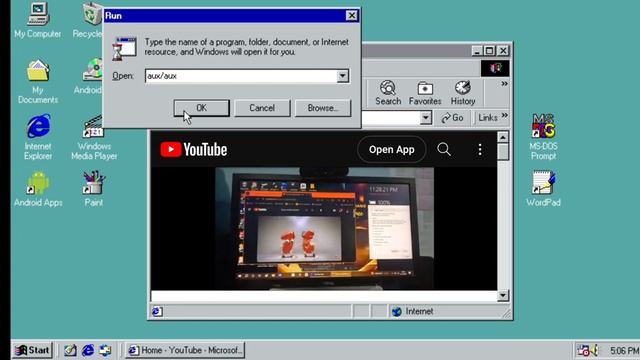This screenshot has height=360, width=640.
Task: Click YouTube search magnifier icon
Action: pyautogui.click(x=444, y=149)
